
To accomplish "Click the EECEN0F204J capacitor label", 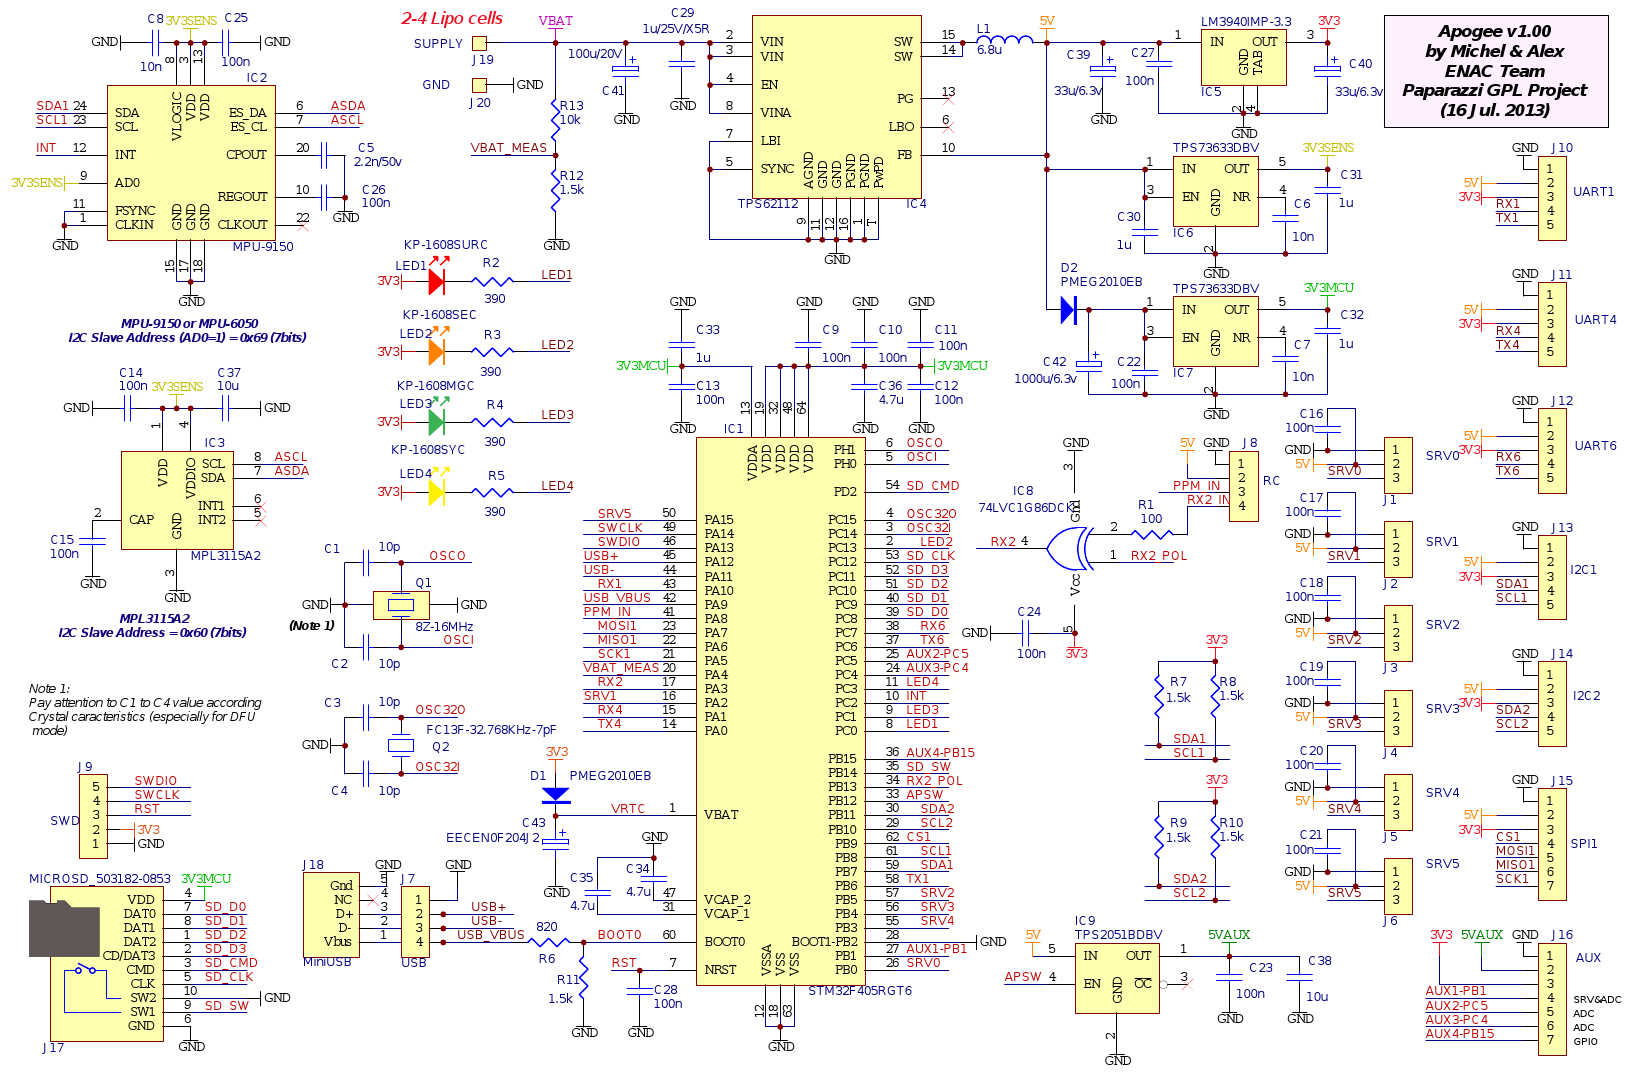I will pyautogui.click(x=492, y=838).
